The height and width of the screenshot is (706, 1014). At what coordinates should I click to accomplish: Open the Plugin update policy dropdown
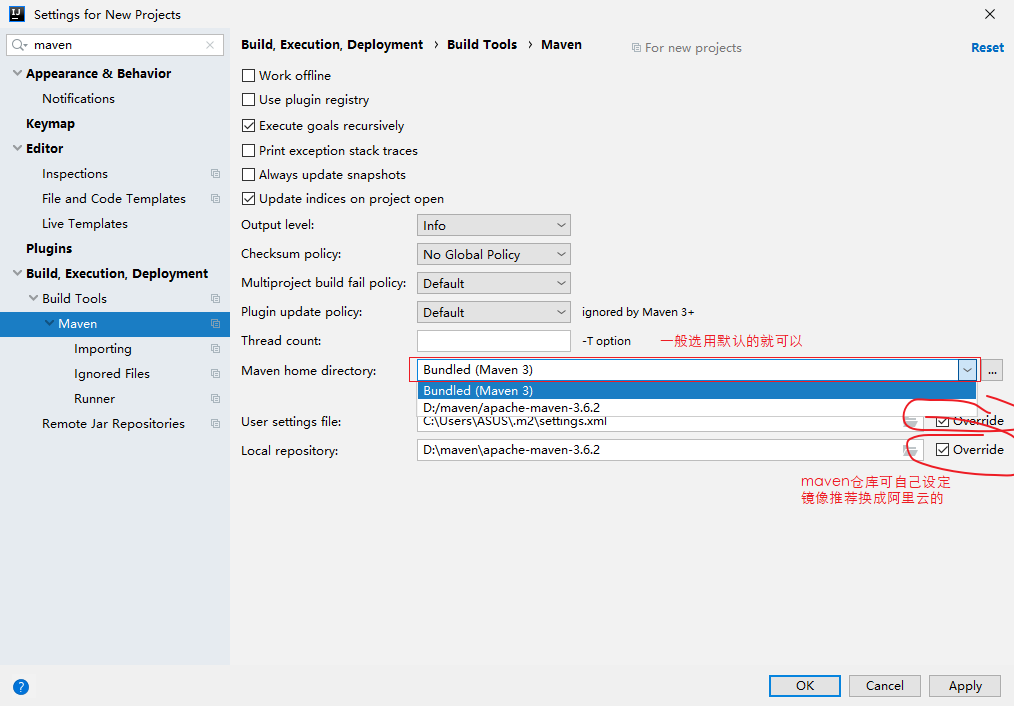[x=493, y=312]
